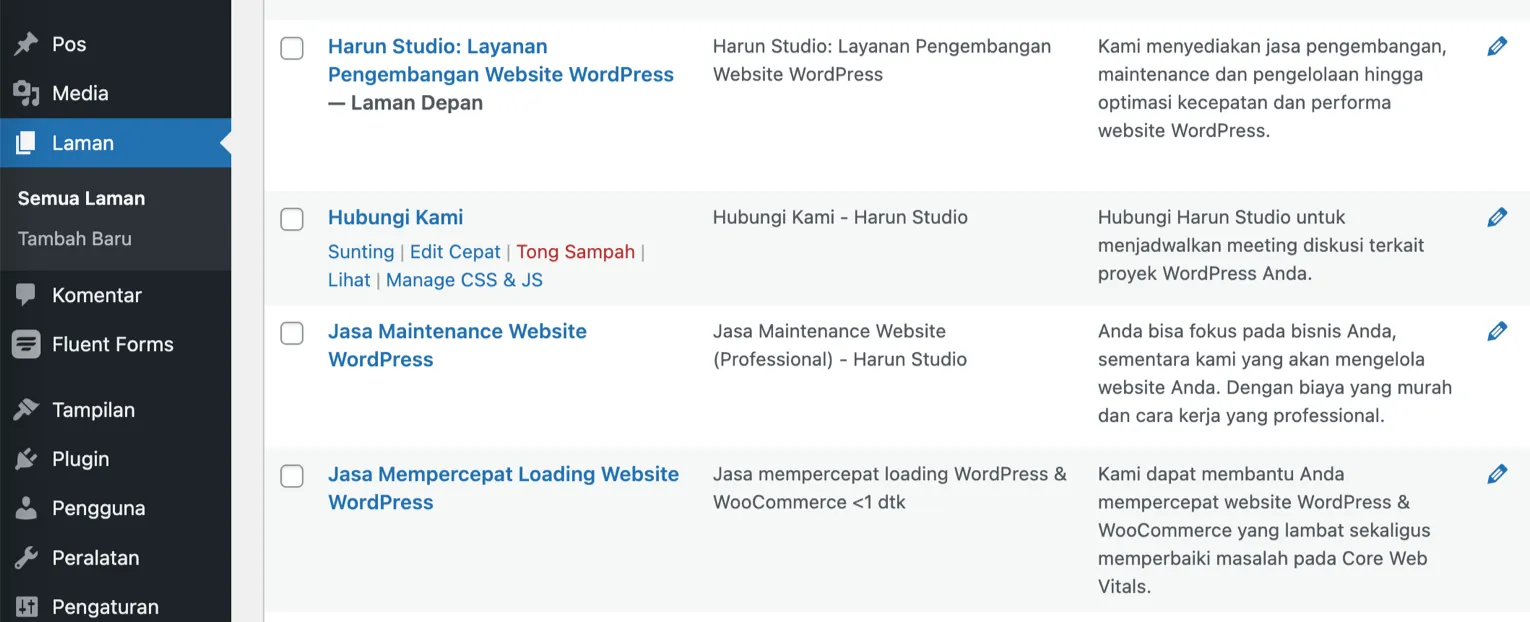Open the Pengguna menu
The height and width of the screenshot is (622, 1530).
[116, 508]
